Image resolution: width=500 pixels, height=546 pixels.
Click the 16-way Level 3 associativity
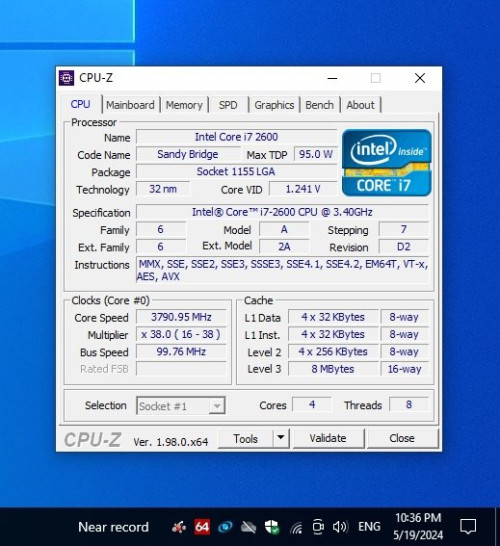(405, 369)
